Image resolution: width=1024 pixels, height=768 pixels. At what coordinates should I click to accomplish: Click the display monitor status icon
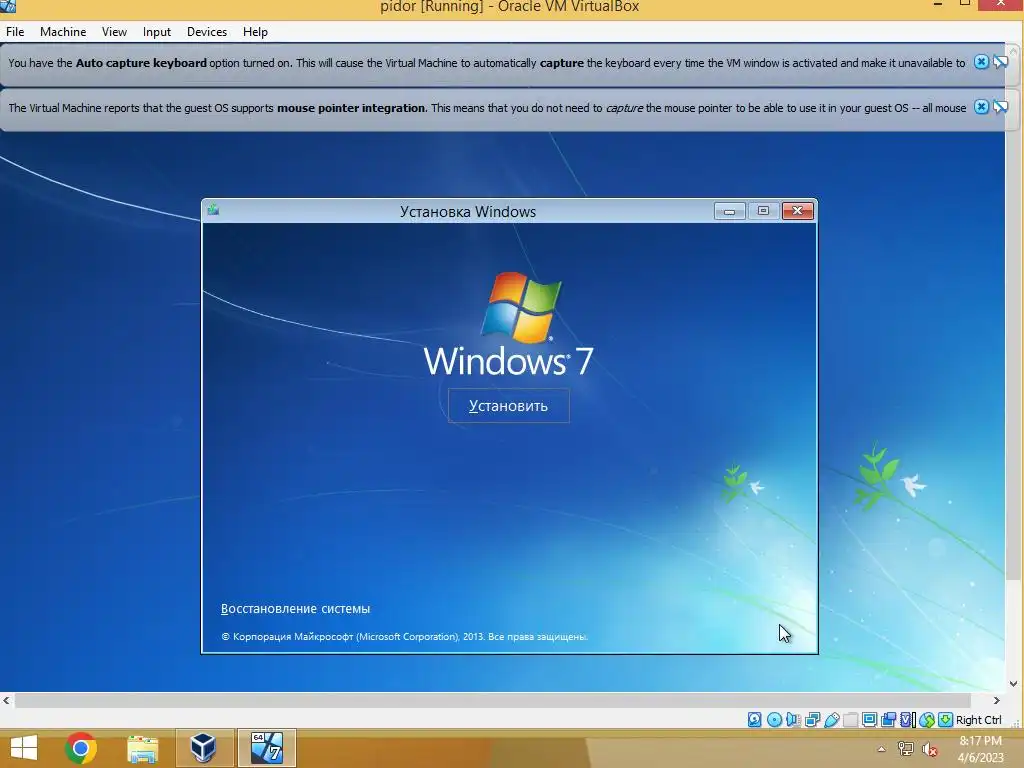(869, 720)
